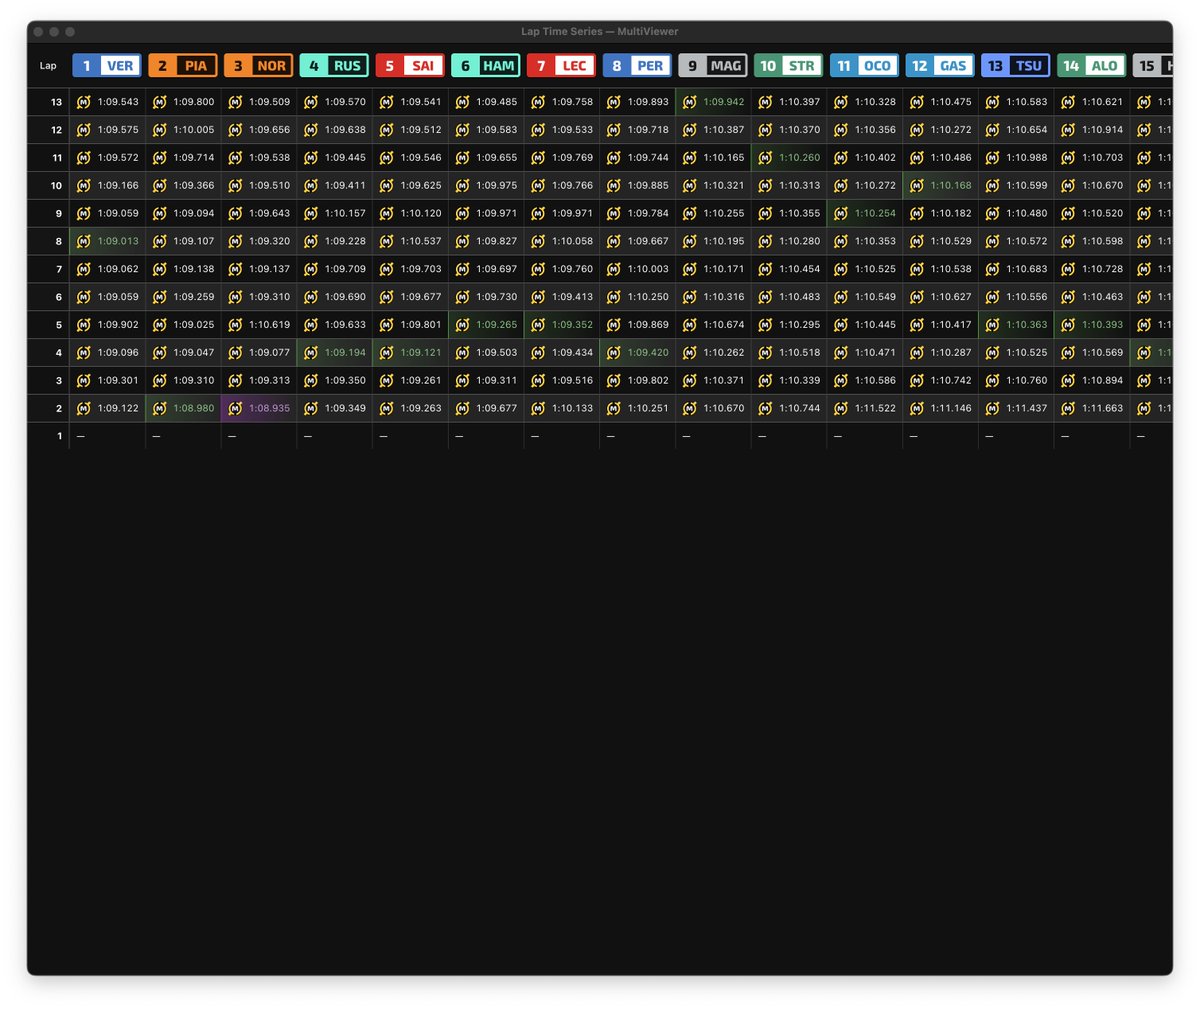Click STR's lap time 1:10.744
Image resolution: width=1200 pixels, height=1009 pixels.
(799, 408)
